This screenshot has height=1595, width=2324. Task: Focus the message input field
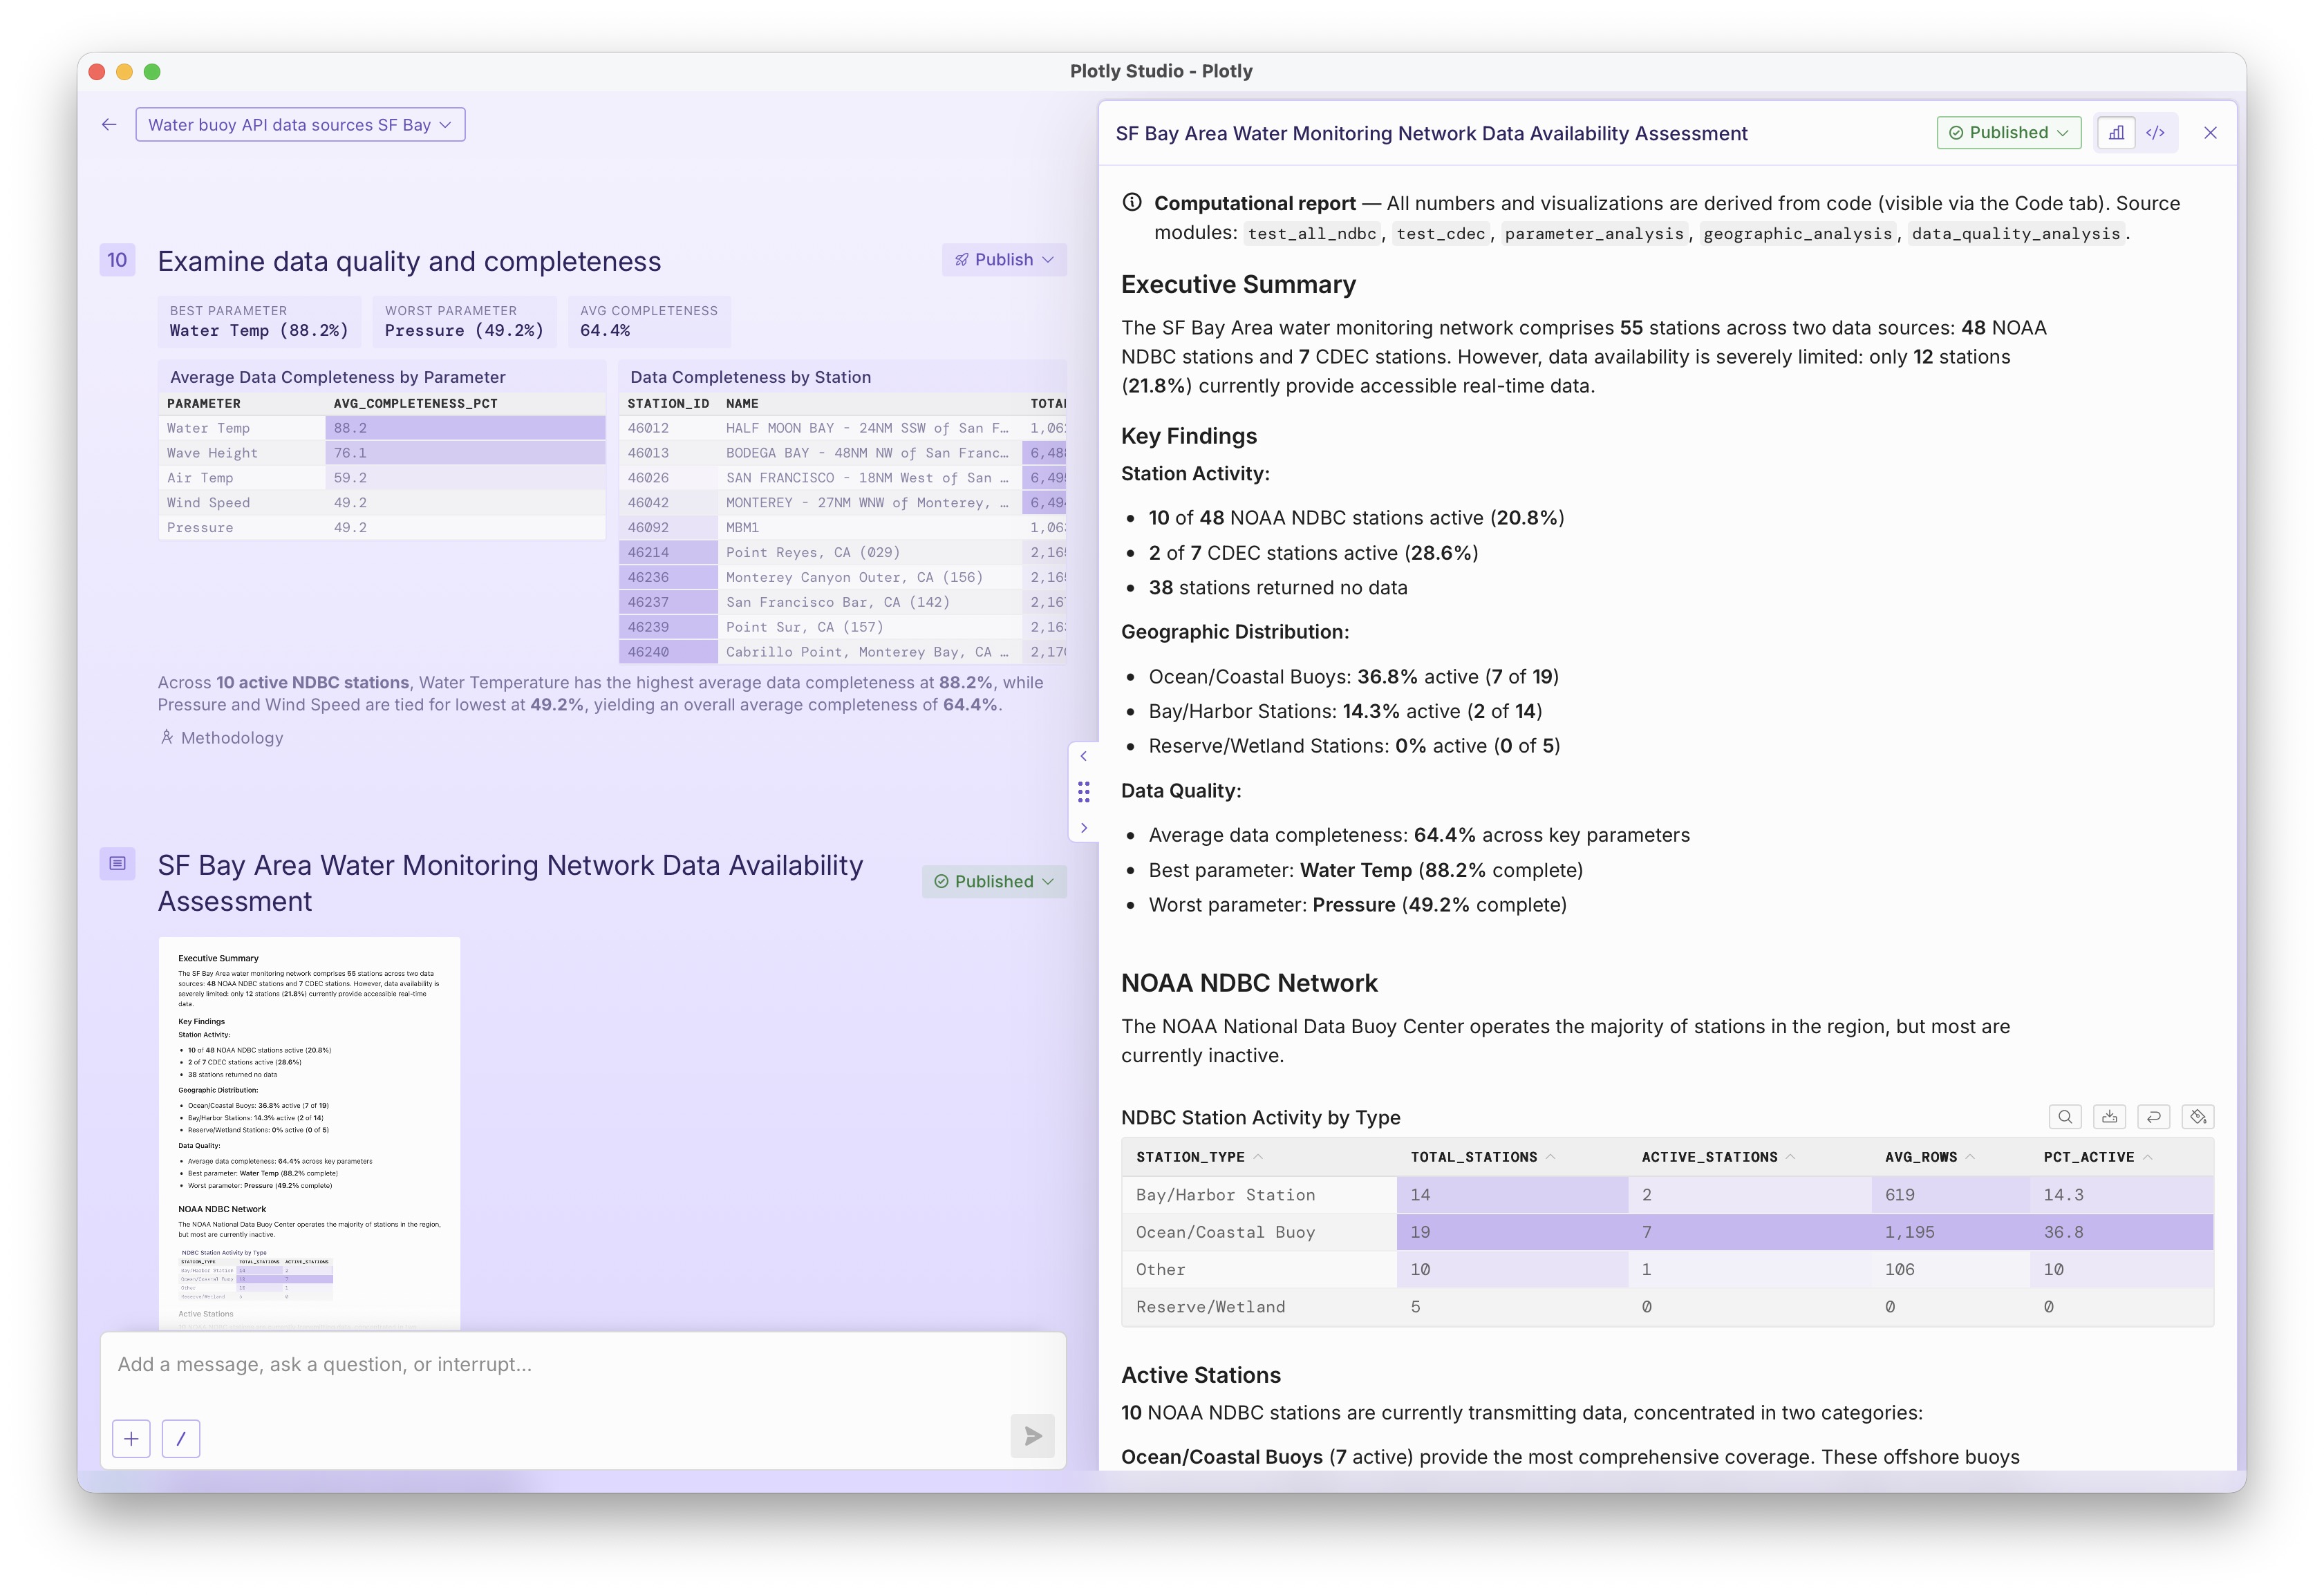[x=583, y=1365]
